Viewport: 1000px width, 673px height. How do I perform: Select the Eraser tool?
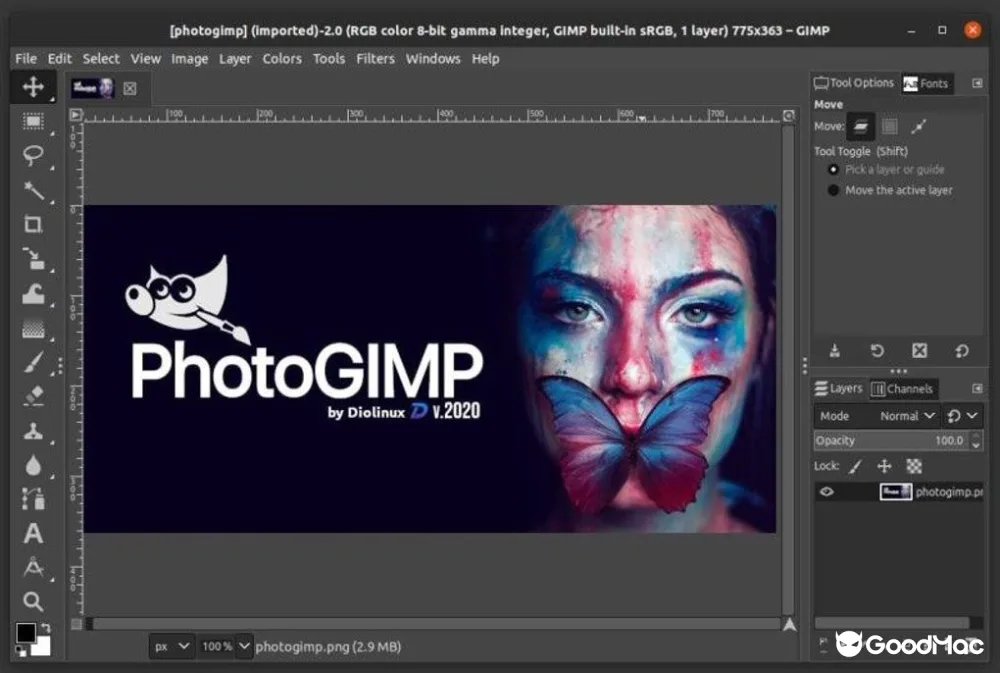(33, 396)
